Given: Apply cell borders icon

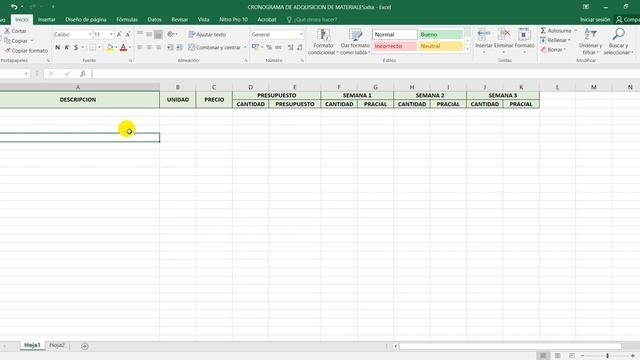Looking at the screenshot, I should pyautogui.click(x=93, y=48).
